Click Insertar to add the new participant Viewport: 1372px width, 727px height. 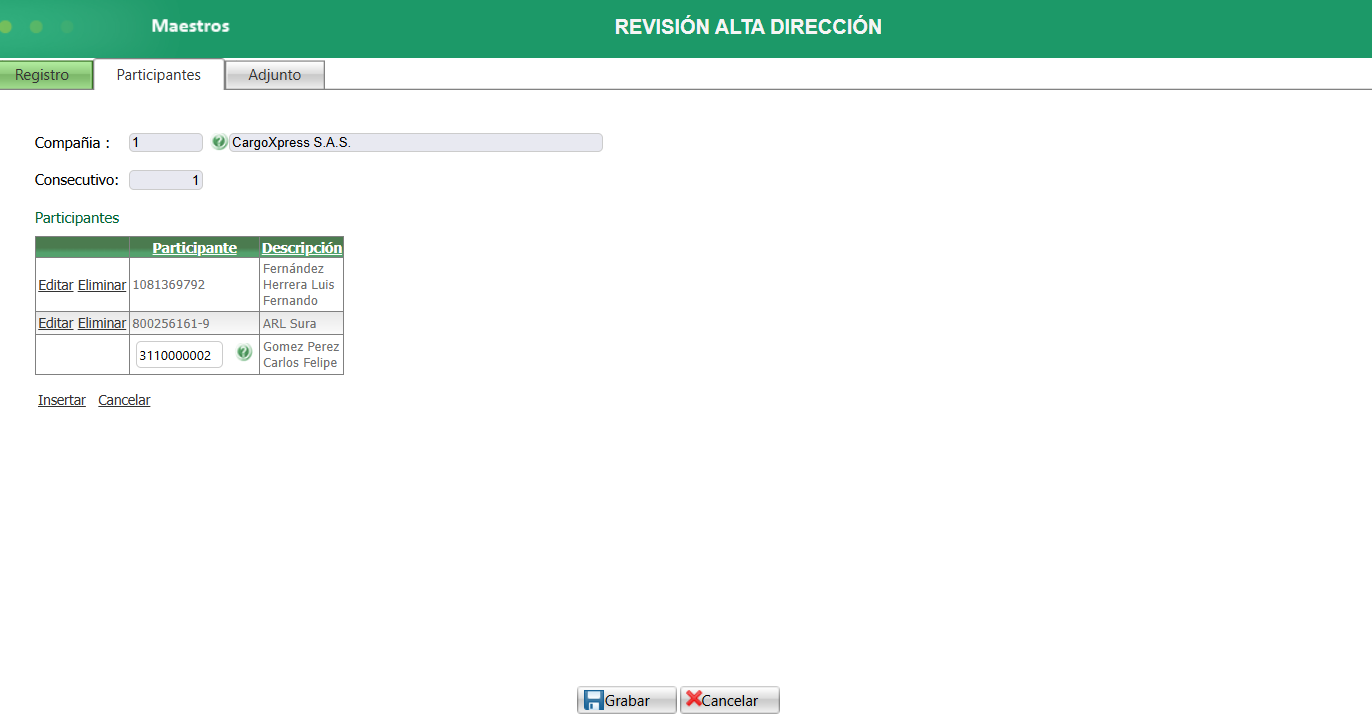61,399
